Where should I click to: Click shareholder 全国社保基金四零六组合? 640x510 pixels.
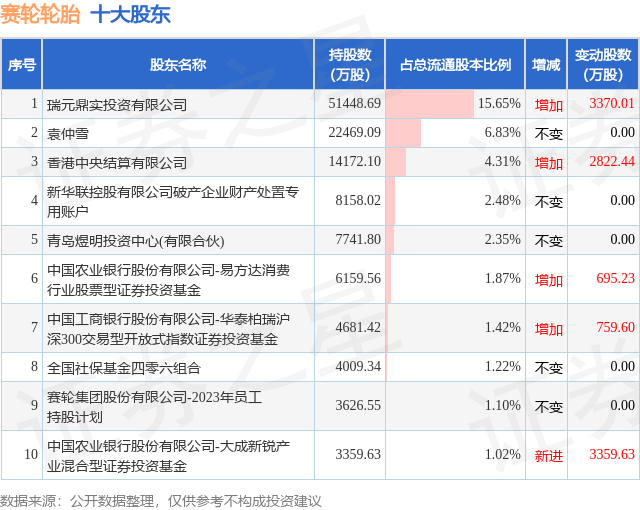[124, 368]
